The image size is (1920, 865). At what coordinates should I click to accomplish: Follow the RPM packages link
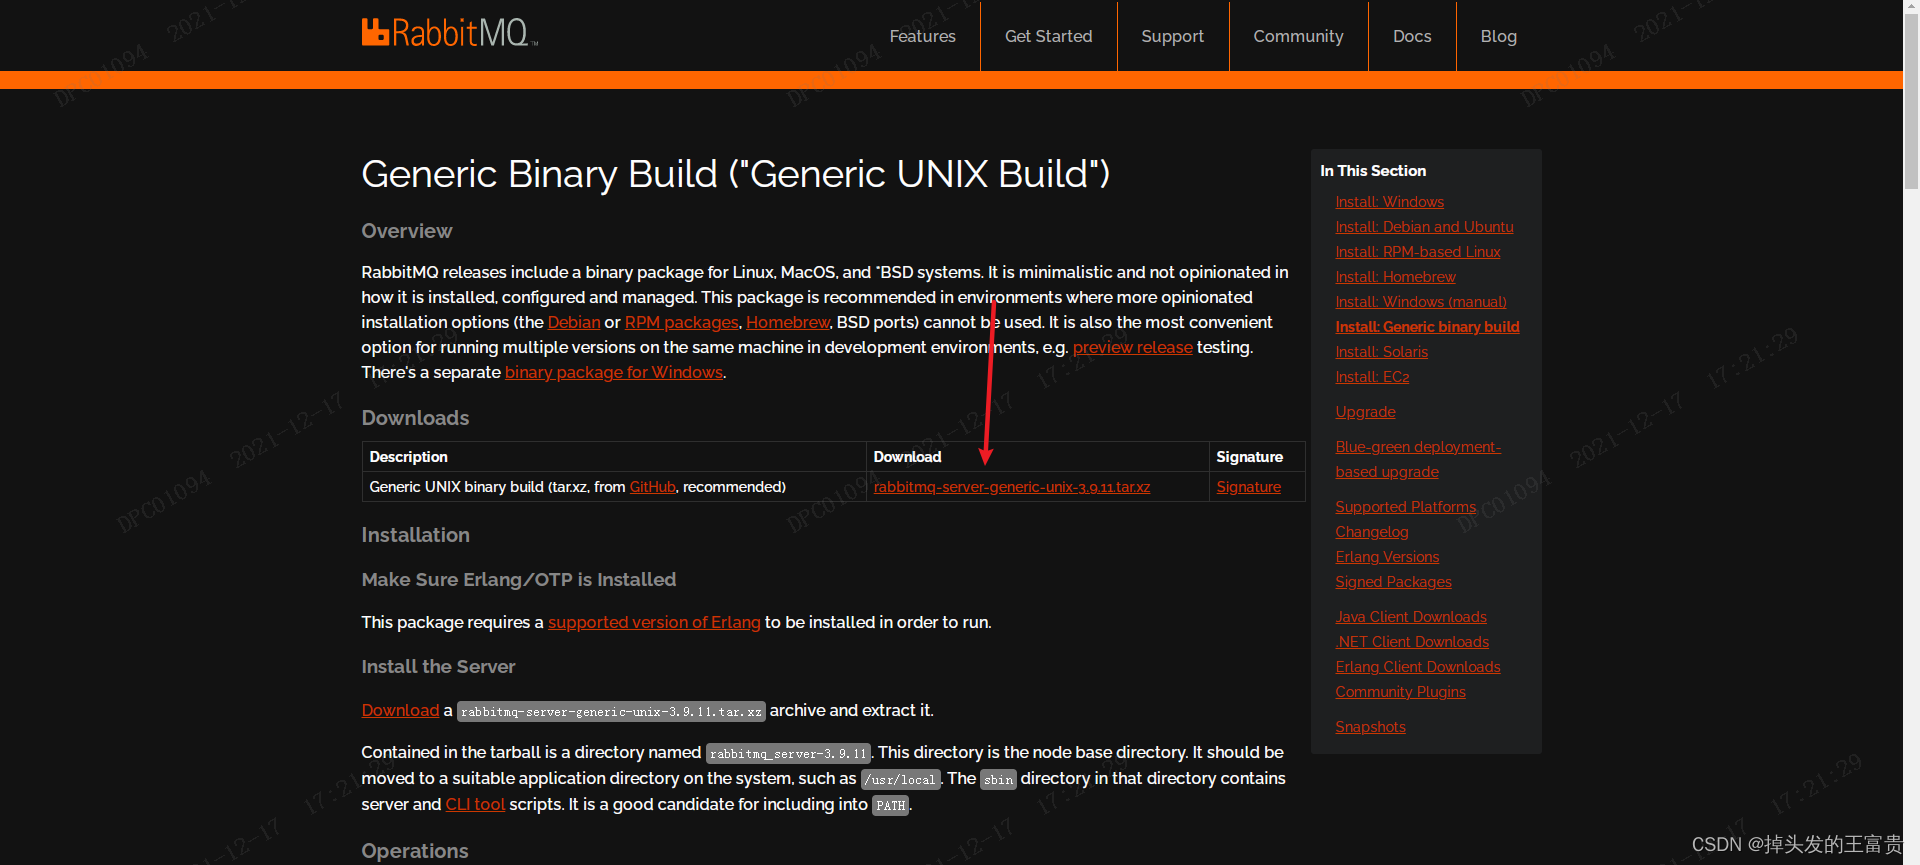pos(682,322)
